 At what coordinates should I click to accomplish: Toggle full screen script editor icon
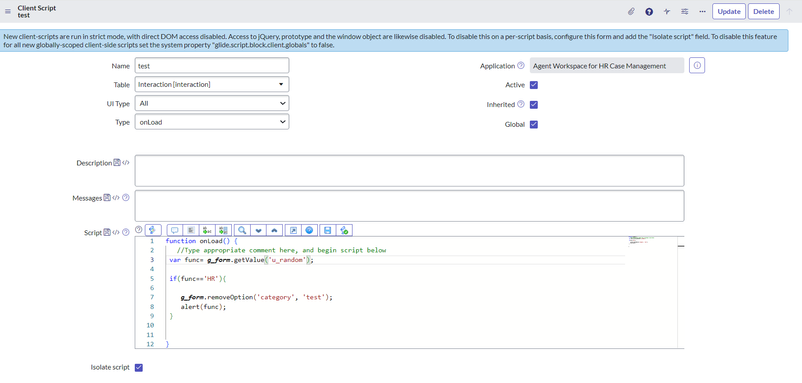pyautogui.click(x=293, y=230)
